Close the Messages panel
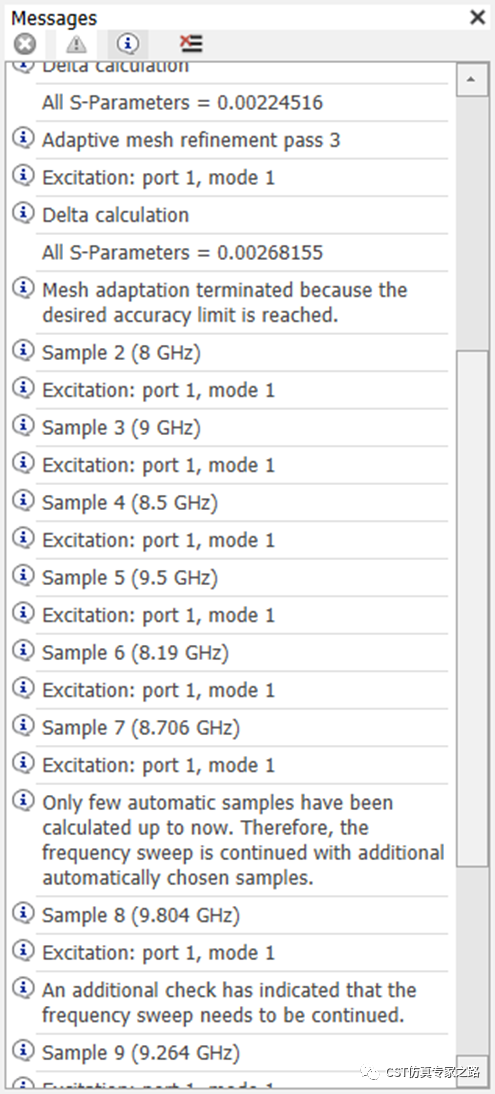This screenshot has height=1094, width=495. coord(478,17)
